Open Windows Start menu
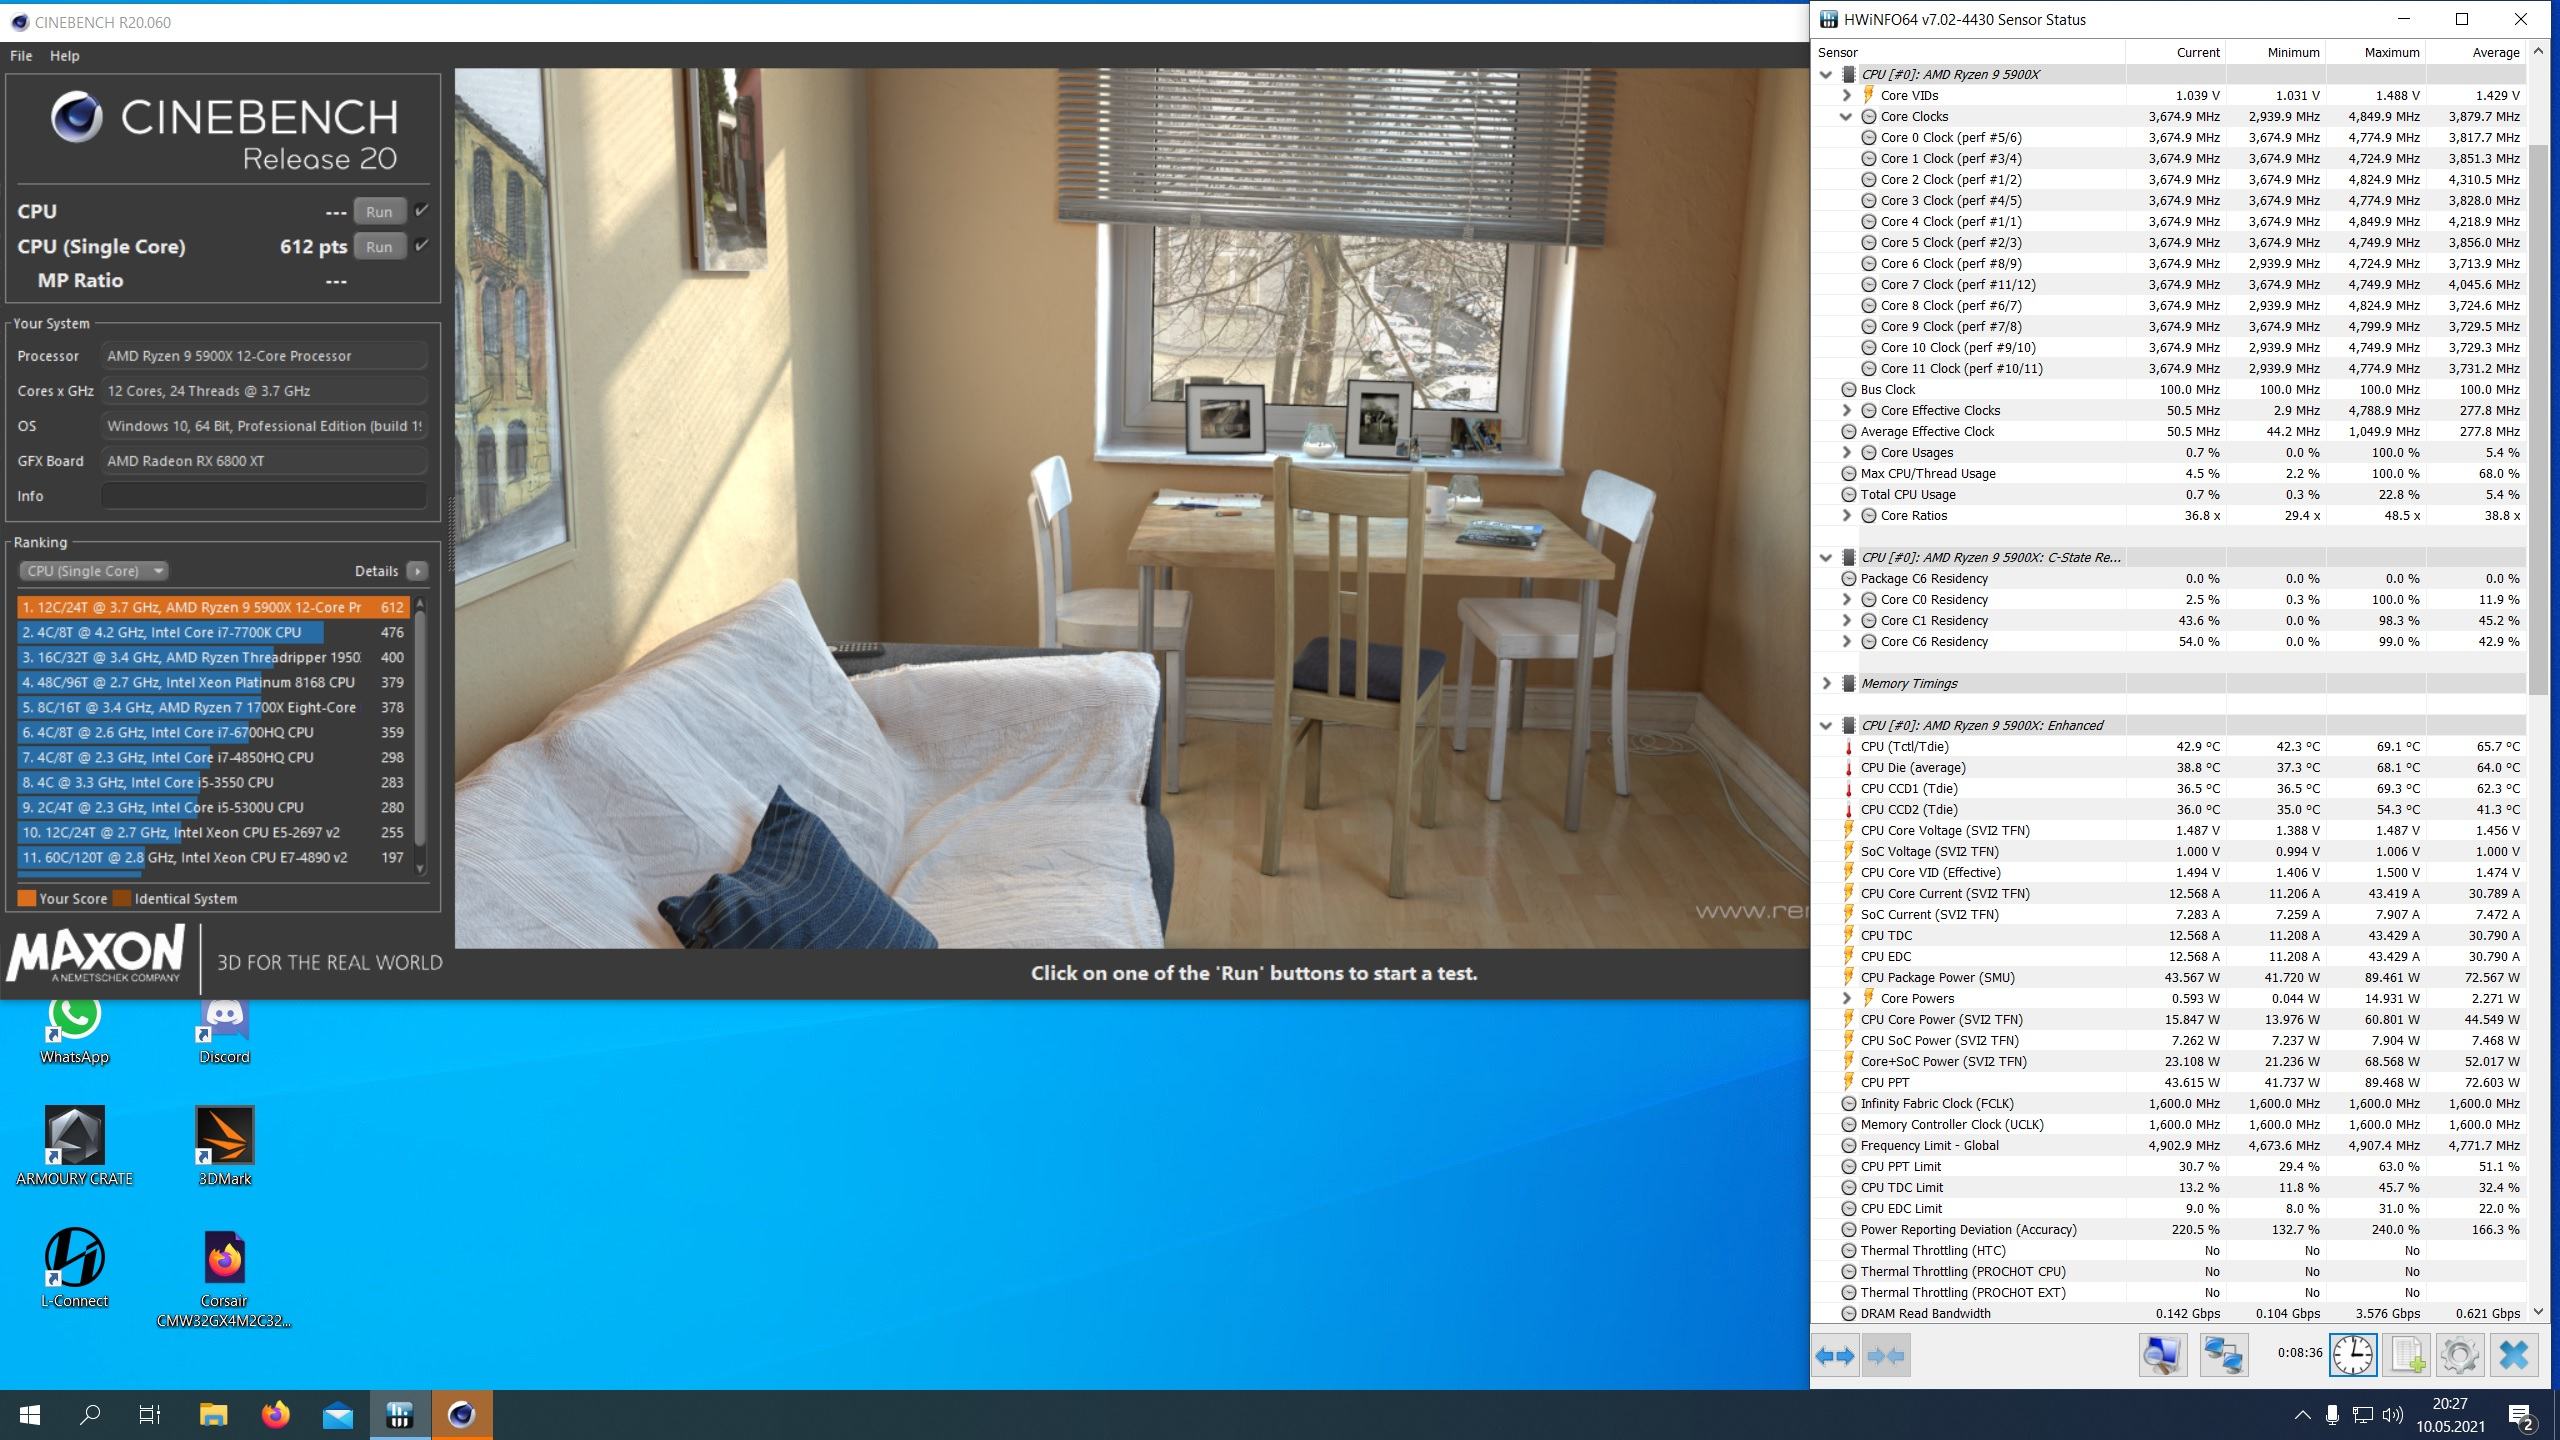This screenshot has height=1440, width=2560. point(30,1415)
